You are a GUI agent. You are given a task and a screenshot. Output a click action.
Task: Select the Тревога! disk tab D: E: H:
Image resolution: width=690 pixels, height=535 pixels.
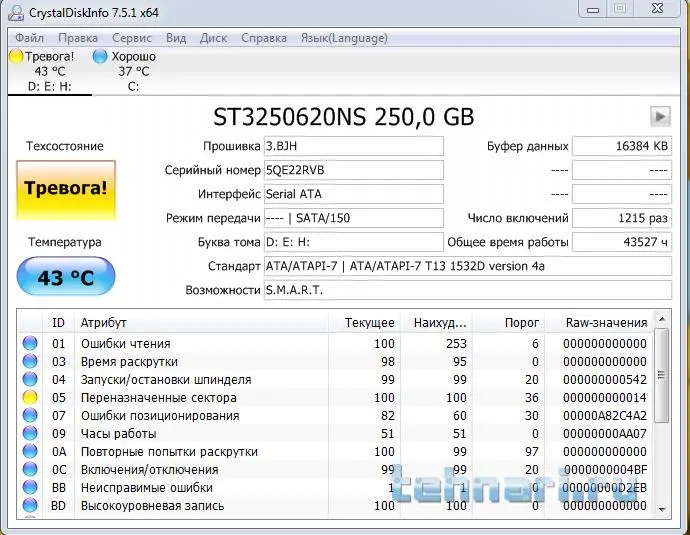pos(49,71)
